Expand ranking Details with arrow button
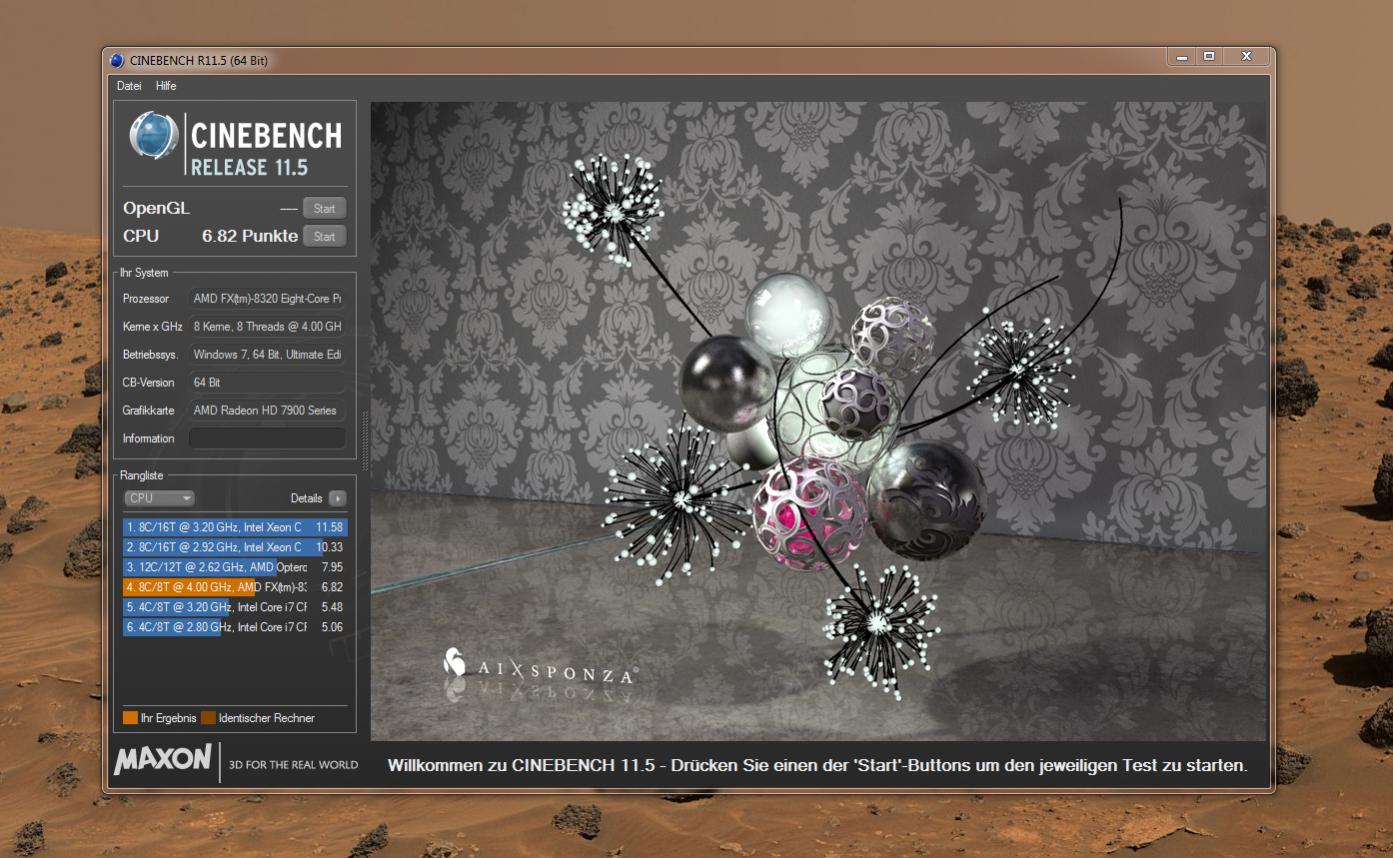 337,498
